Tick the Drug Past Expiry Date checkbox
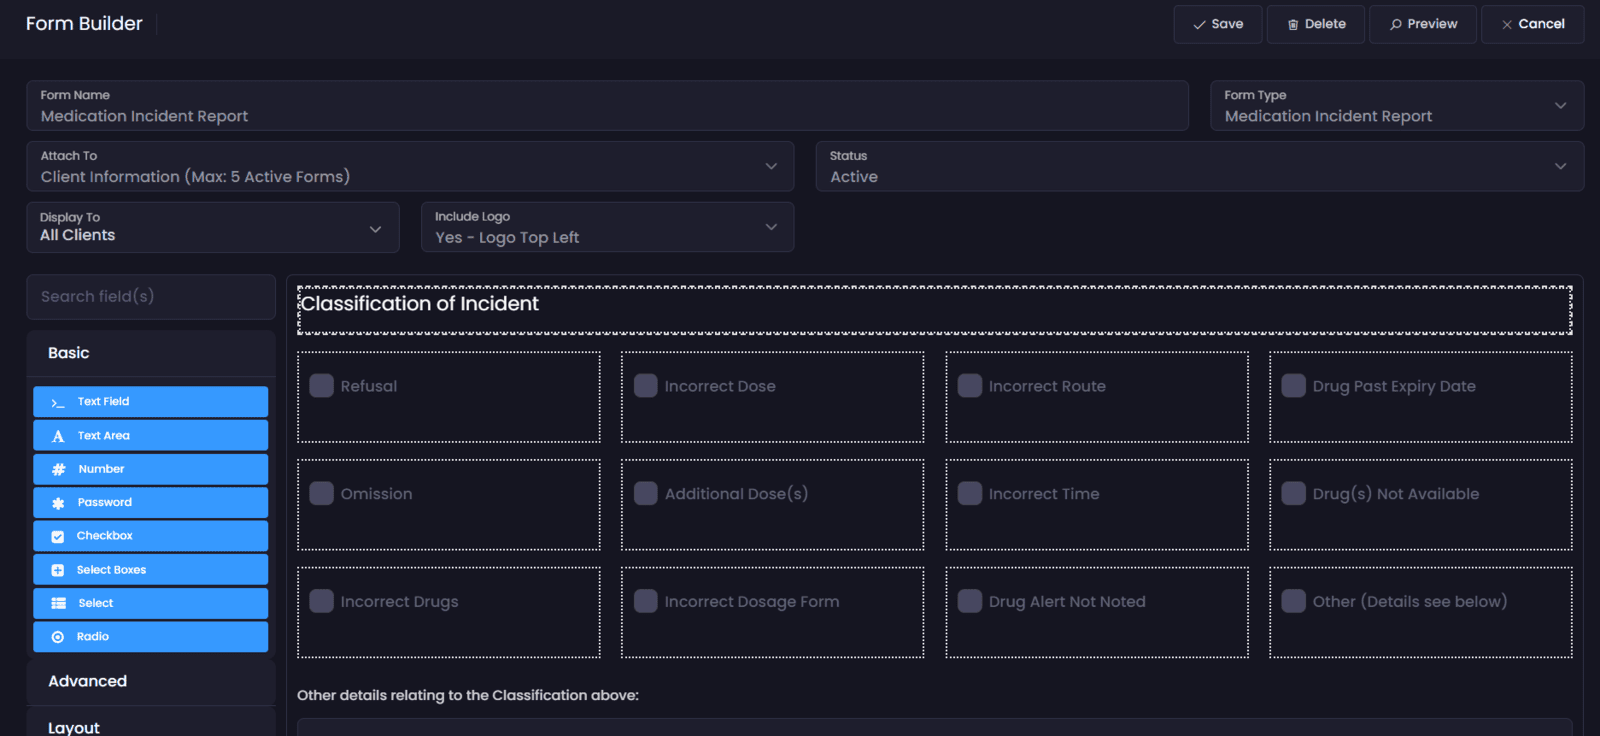 (x=1294, y=386)
